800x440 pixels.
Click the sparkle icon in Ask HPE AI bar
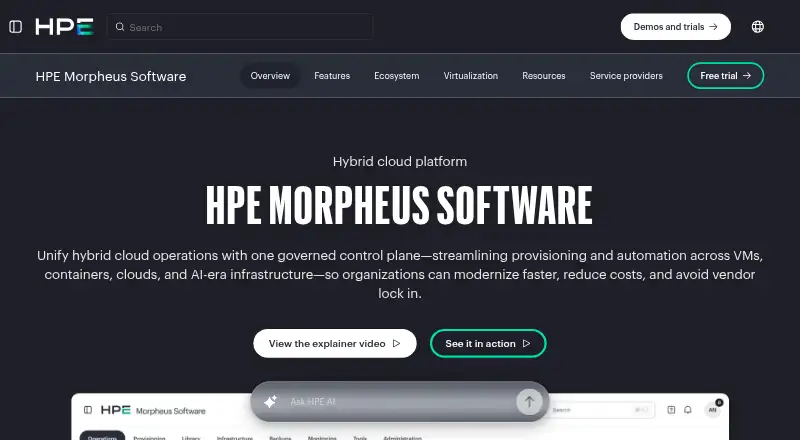click(x=270, y=402)
